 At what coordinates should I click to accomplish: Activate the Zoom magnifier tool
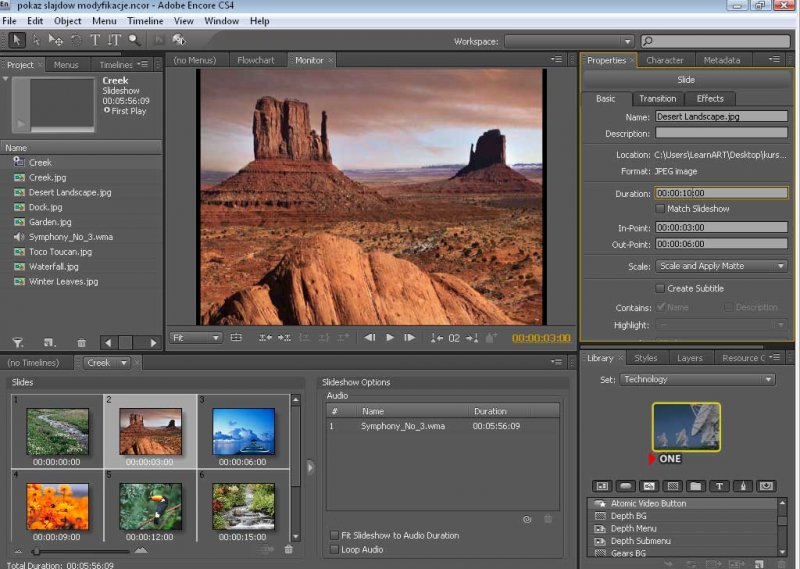click(133, 40)
